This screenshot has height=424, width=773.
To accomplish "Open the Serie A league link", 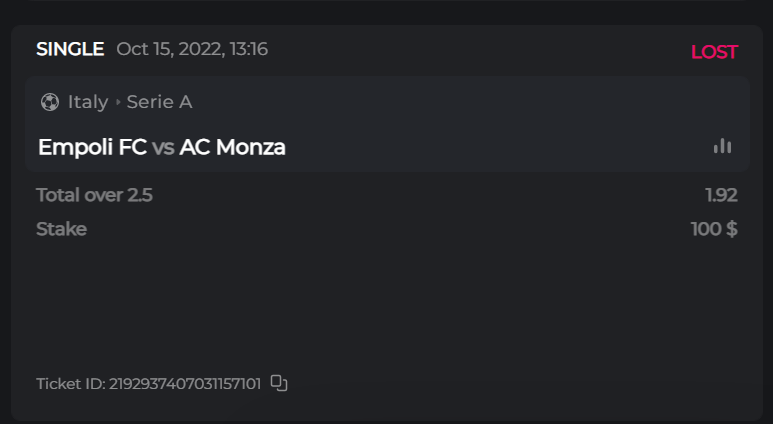I will coord(159,102).
